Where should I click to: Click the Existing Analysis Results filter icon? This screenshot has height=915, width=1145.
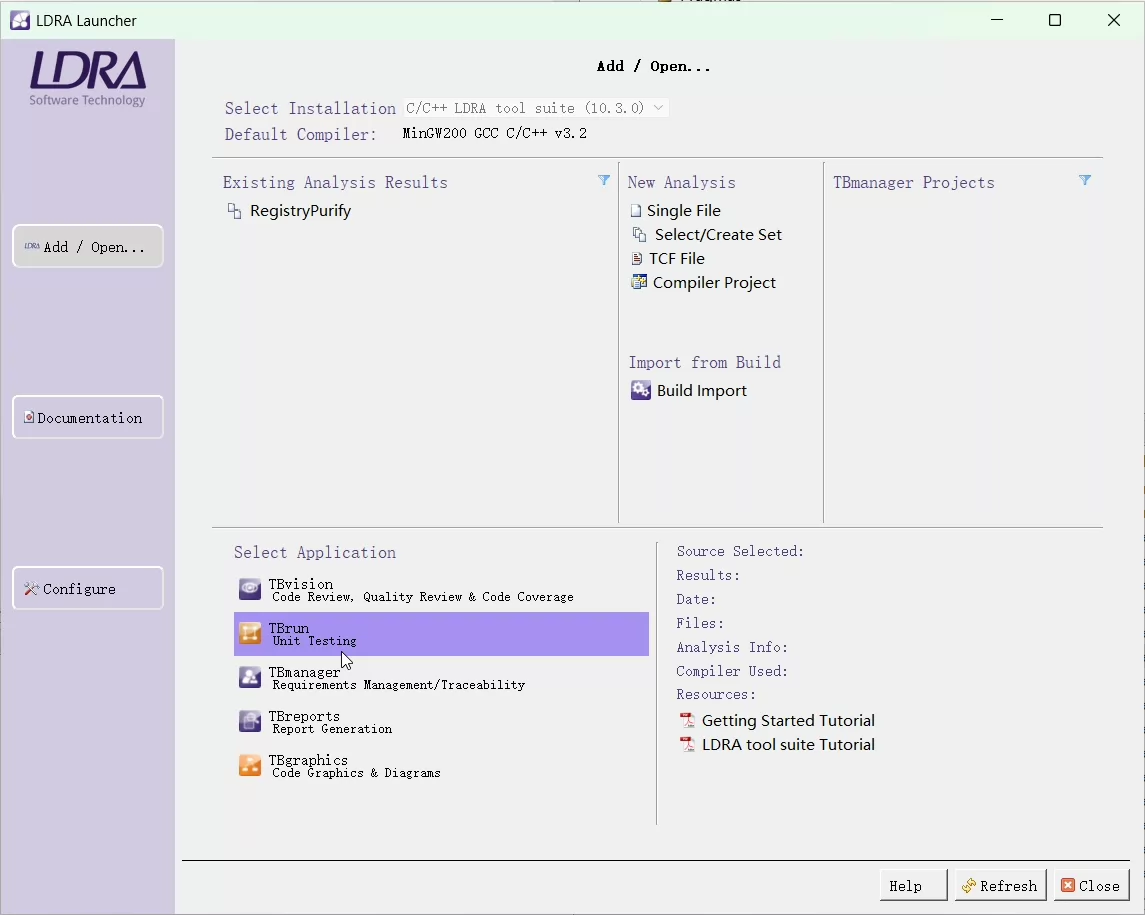(604, 180)
